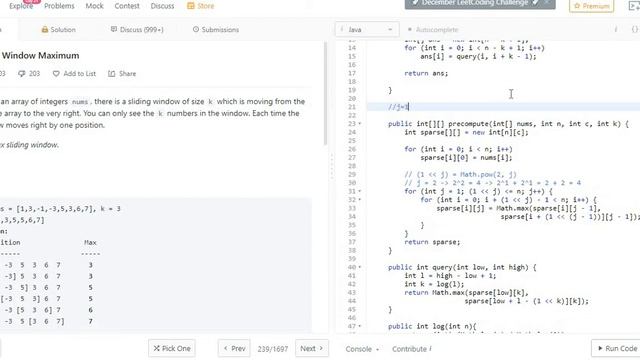Switch to the Discuss (999+) tab
Viewport: 640px width, 360px height.
point(137,29)
